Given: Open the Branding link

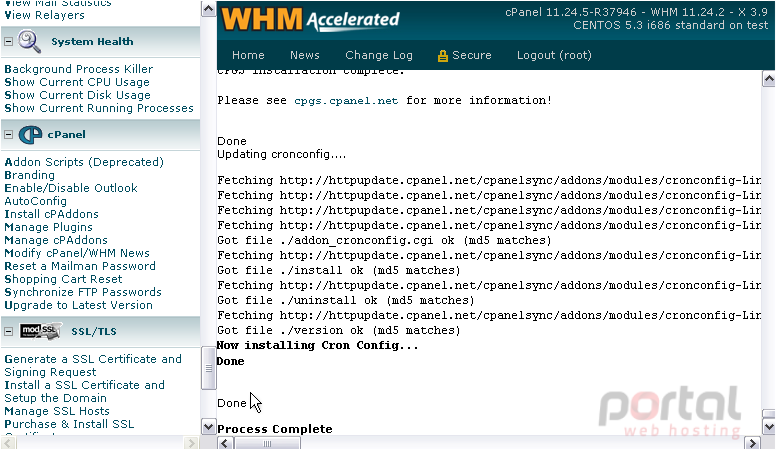Looking at the screenshot, I should coord(30,175).
